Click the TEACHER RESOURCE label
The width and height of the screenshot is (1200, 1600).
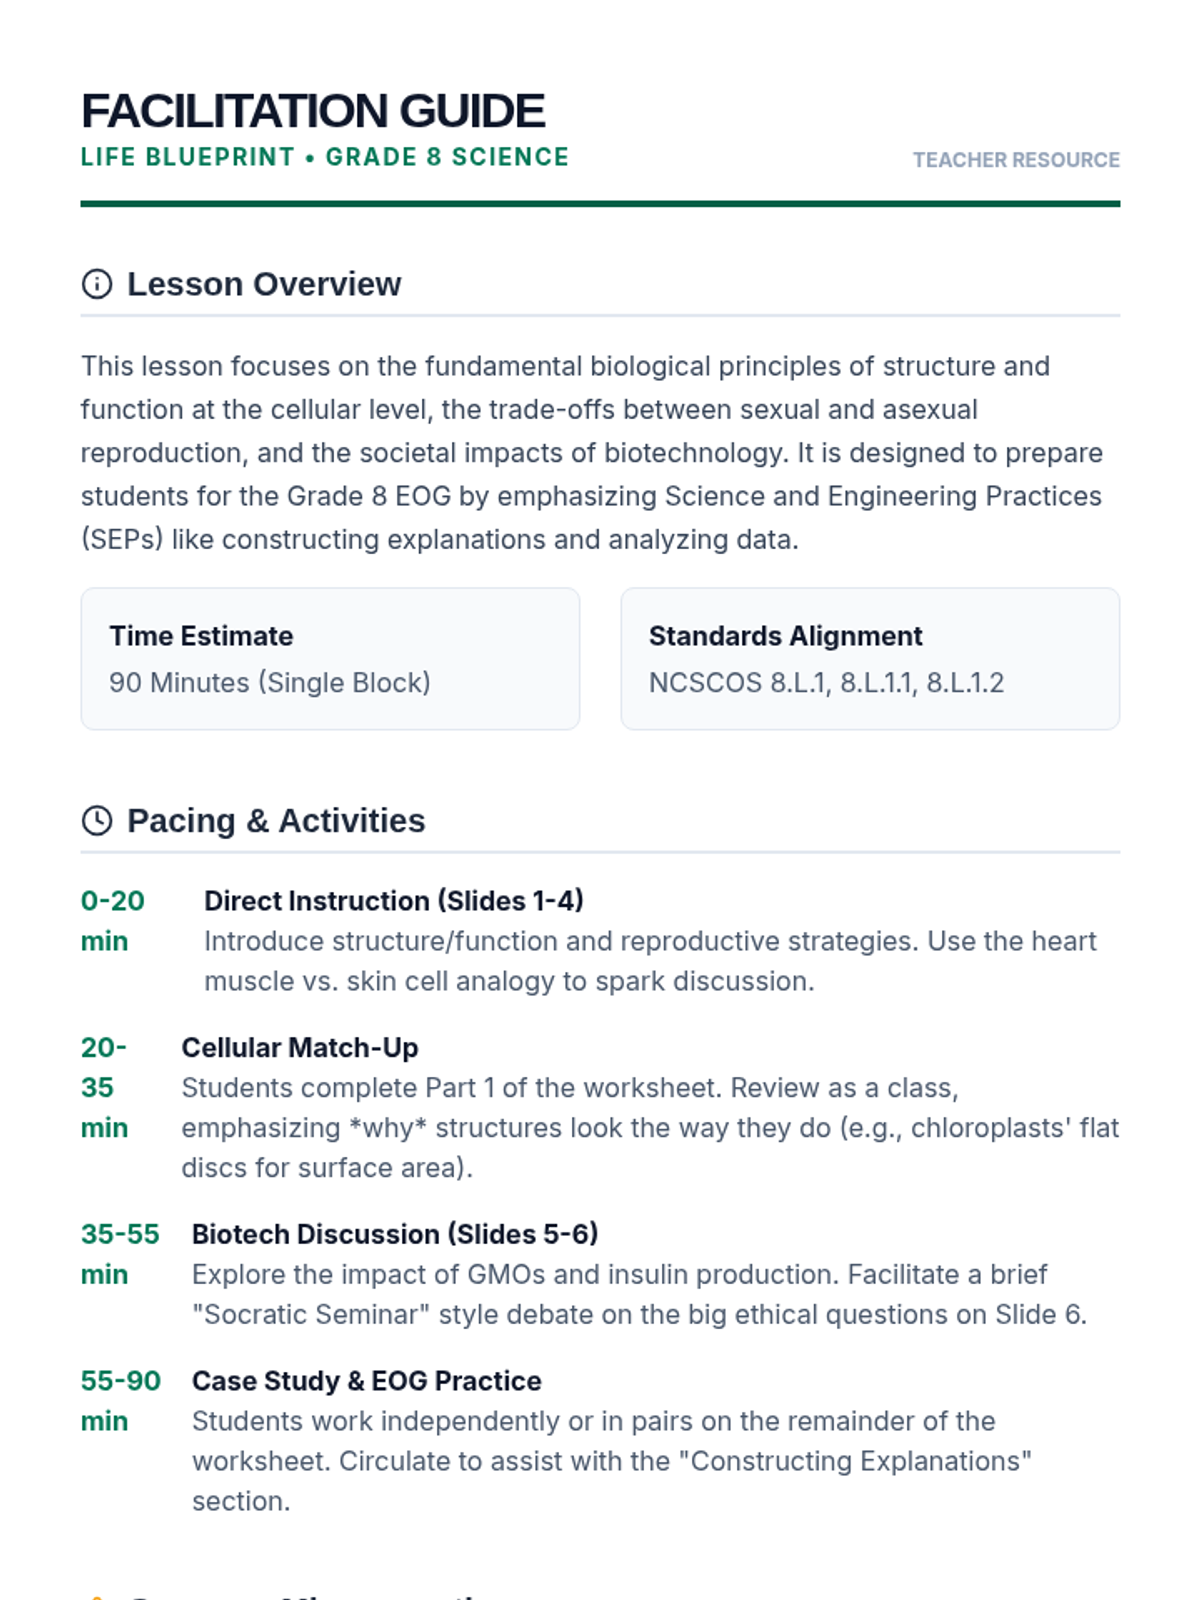pos(1016,160)
